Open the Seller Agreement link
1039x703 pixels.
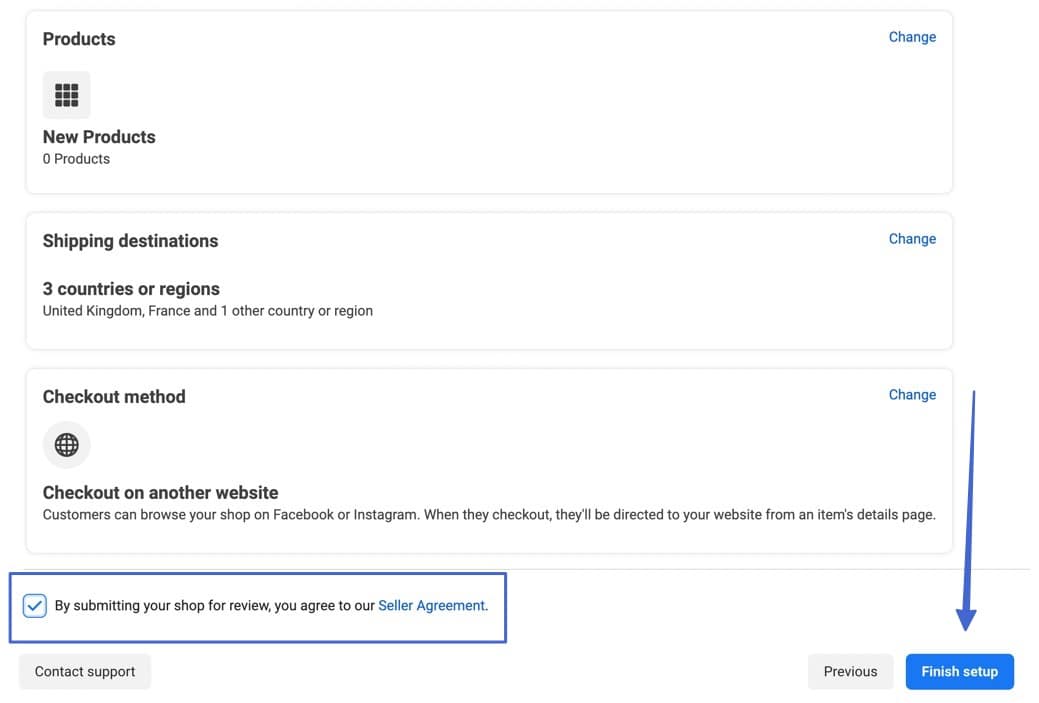click(431, 606)
